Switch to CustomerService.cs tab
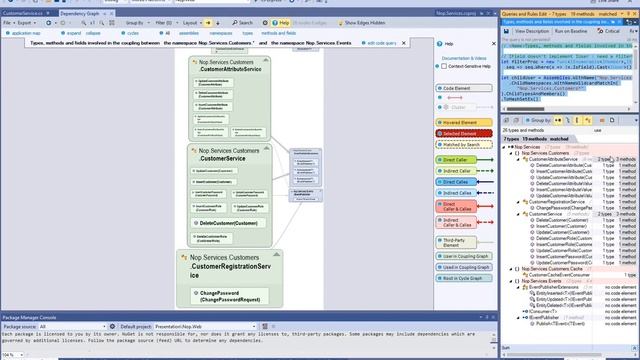The image size is (640, 360). pos(22,13)
